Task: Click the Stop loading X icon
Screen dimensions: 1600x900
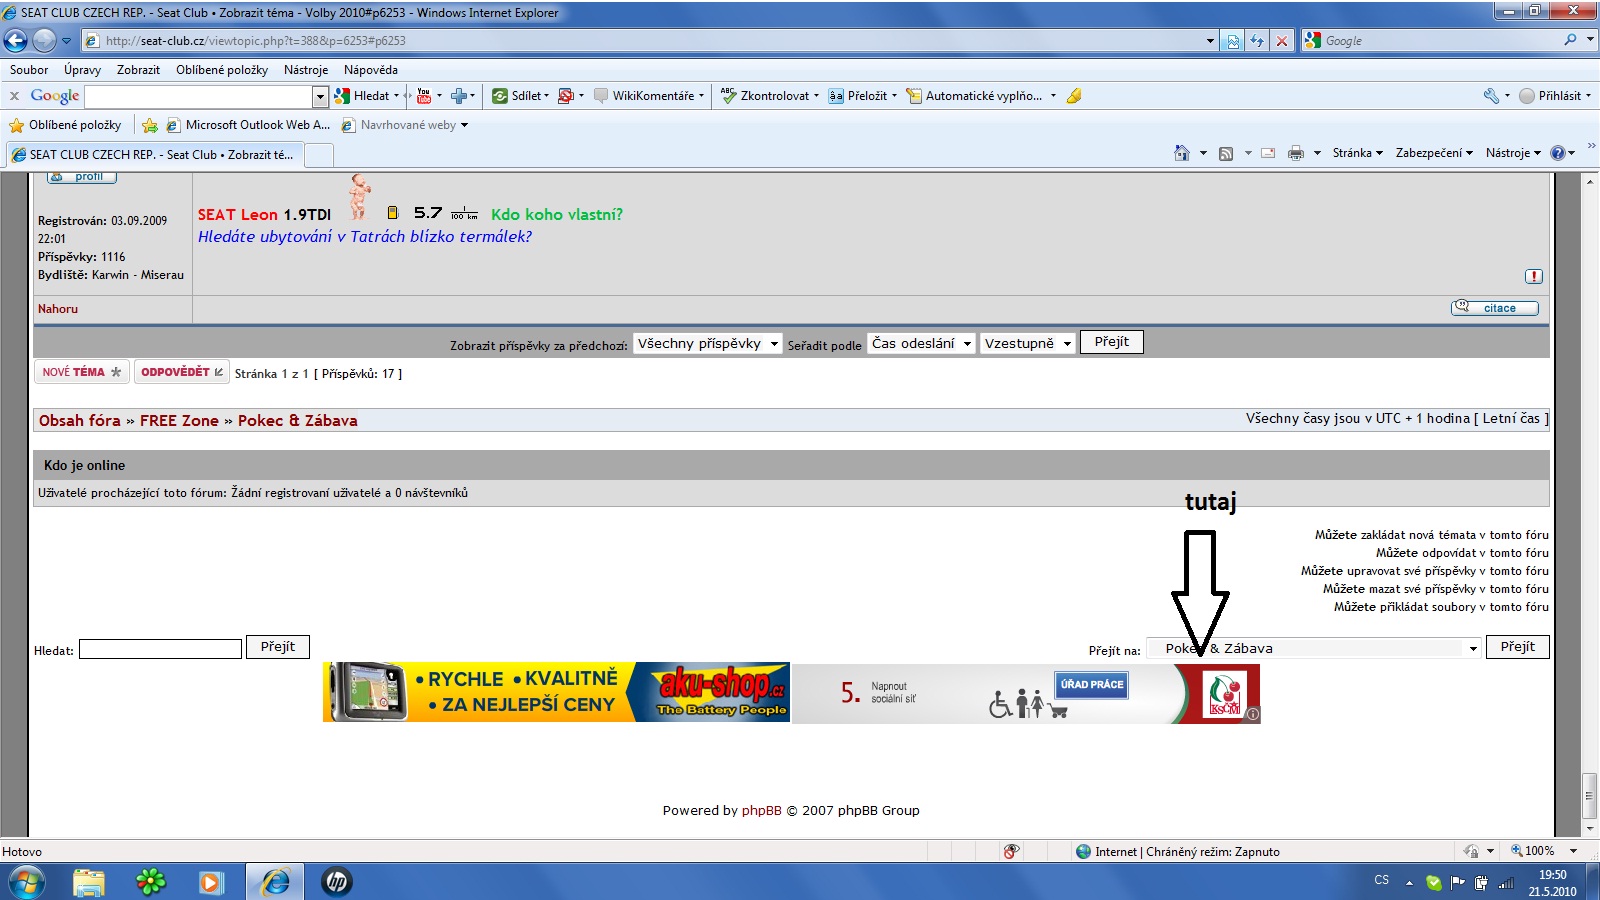Action: pos(1281,41)
